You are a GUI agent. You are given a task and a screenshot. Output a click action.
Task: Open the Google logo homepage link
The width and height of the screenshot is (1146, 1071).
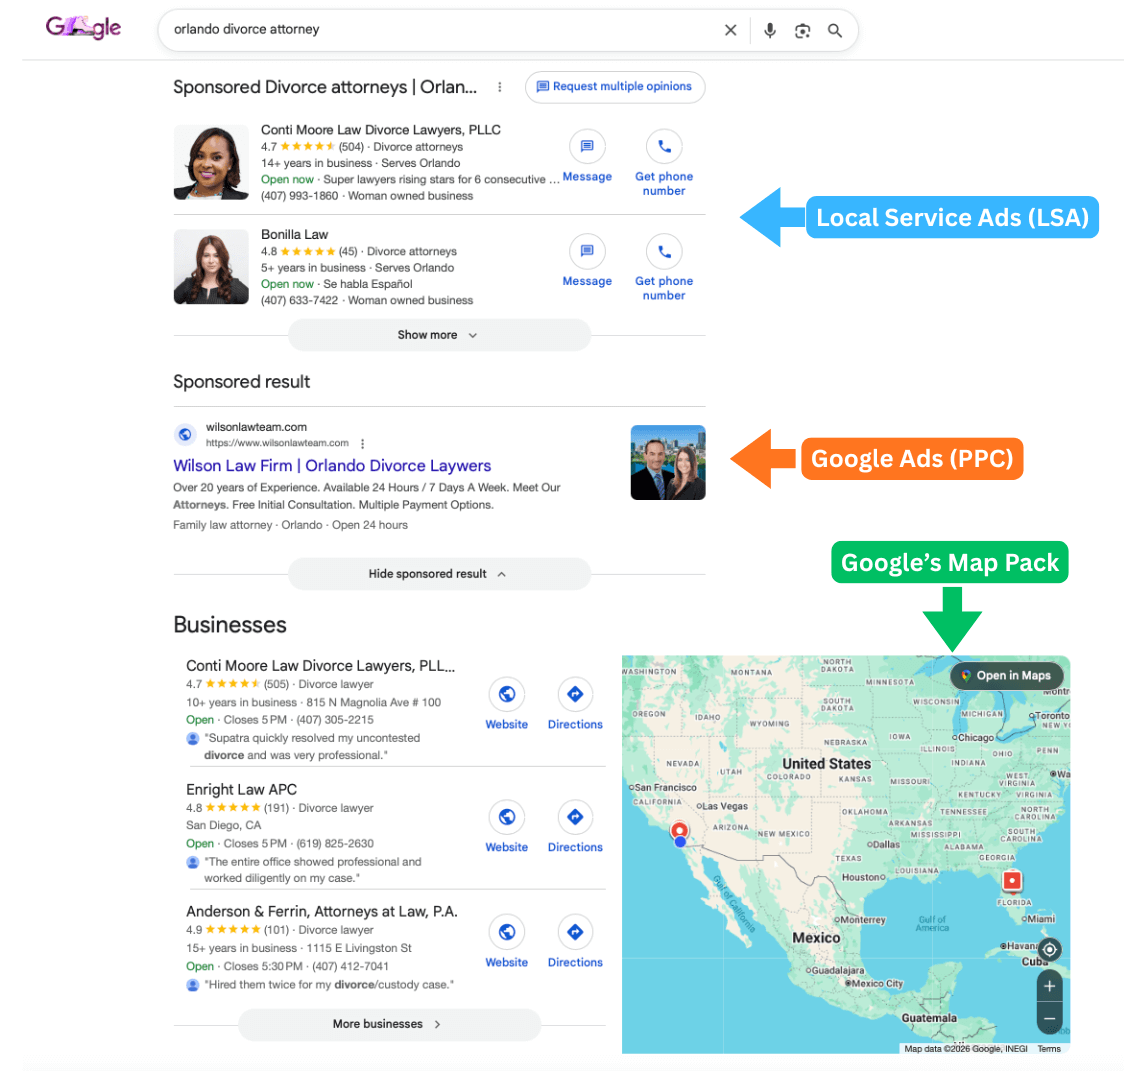coord(83,28)
